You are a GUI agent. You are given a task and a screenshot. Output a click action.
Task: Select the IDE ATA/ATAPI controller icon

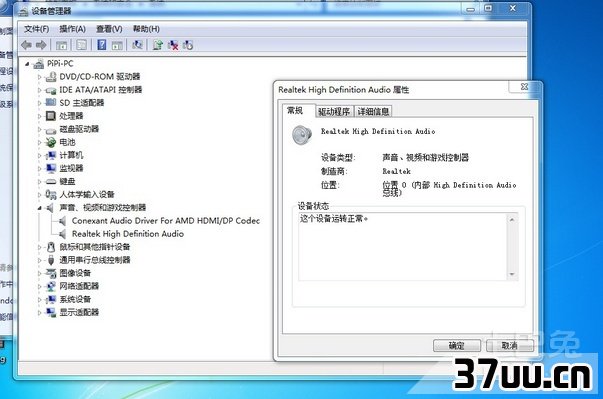(51, 90)
